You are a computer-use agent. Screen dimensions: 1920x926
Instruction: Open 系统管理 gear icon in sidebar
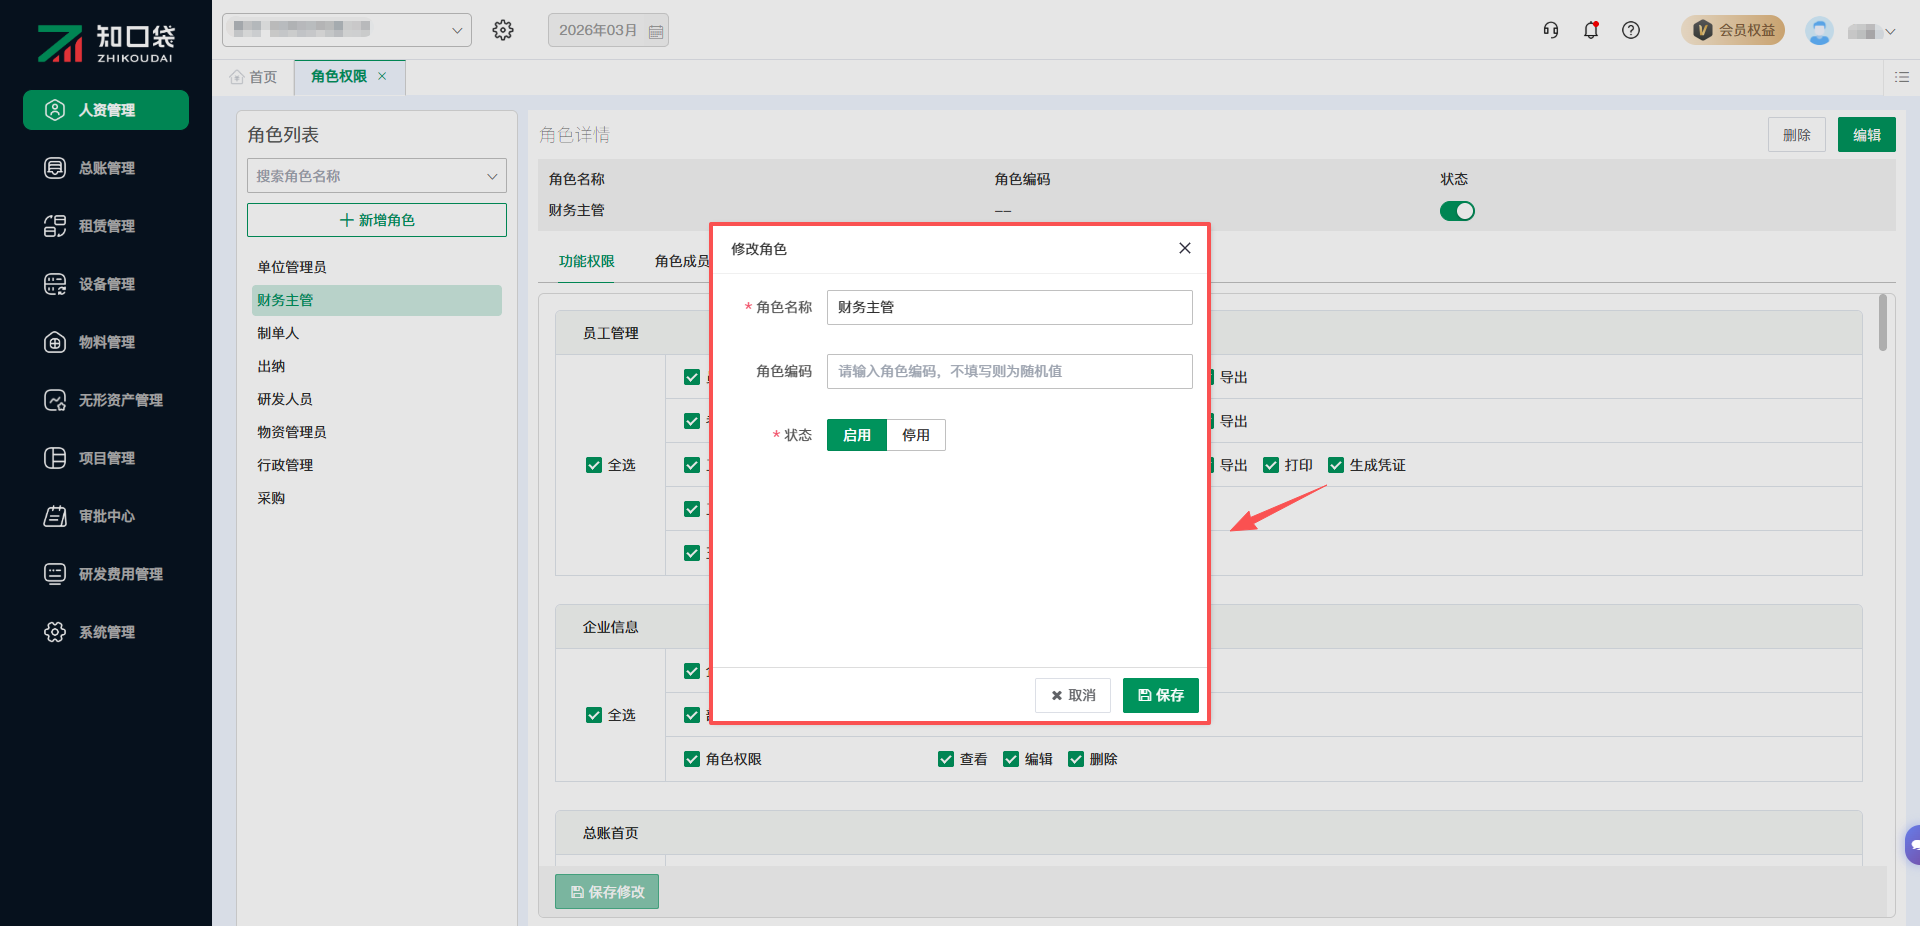click(x=55, y=632)
